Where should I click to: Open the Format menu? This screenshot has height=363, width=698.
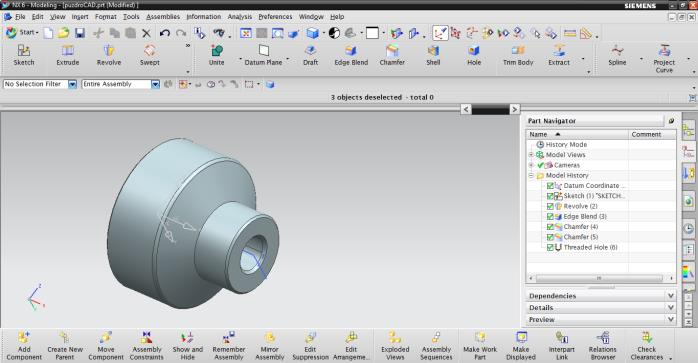click(x=106, y=17)
